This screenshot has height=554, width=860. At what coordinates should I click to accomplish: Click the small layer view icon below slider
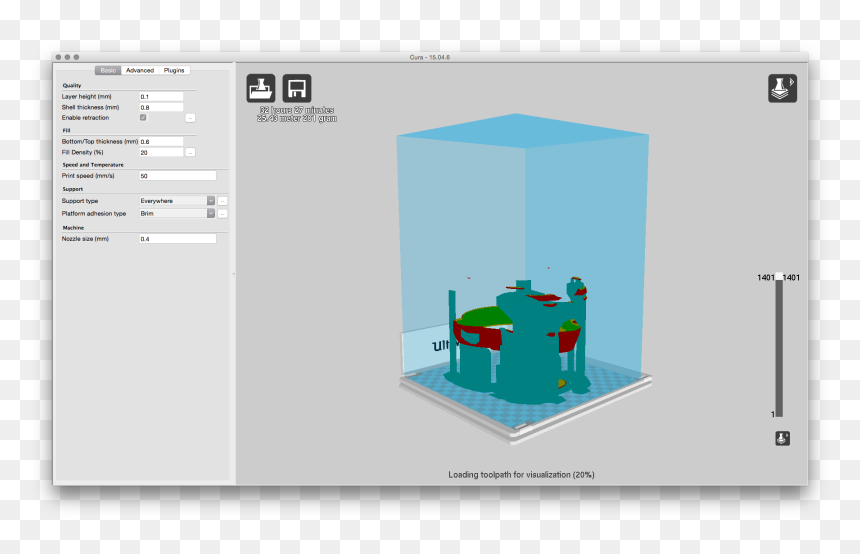782,438
